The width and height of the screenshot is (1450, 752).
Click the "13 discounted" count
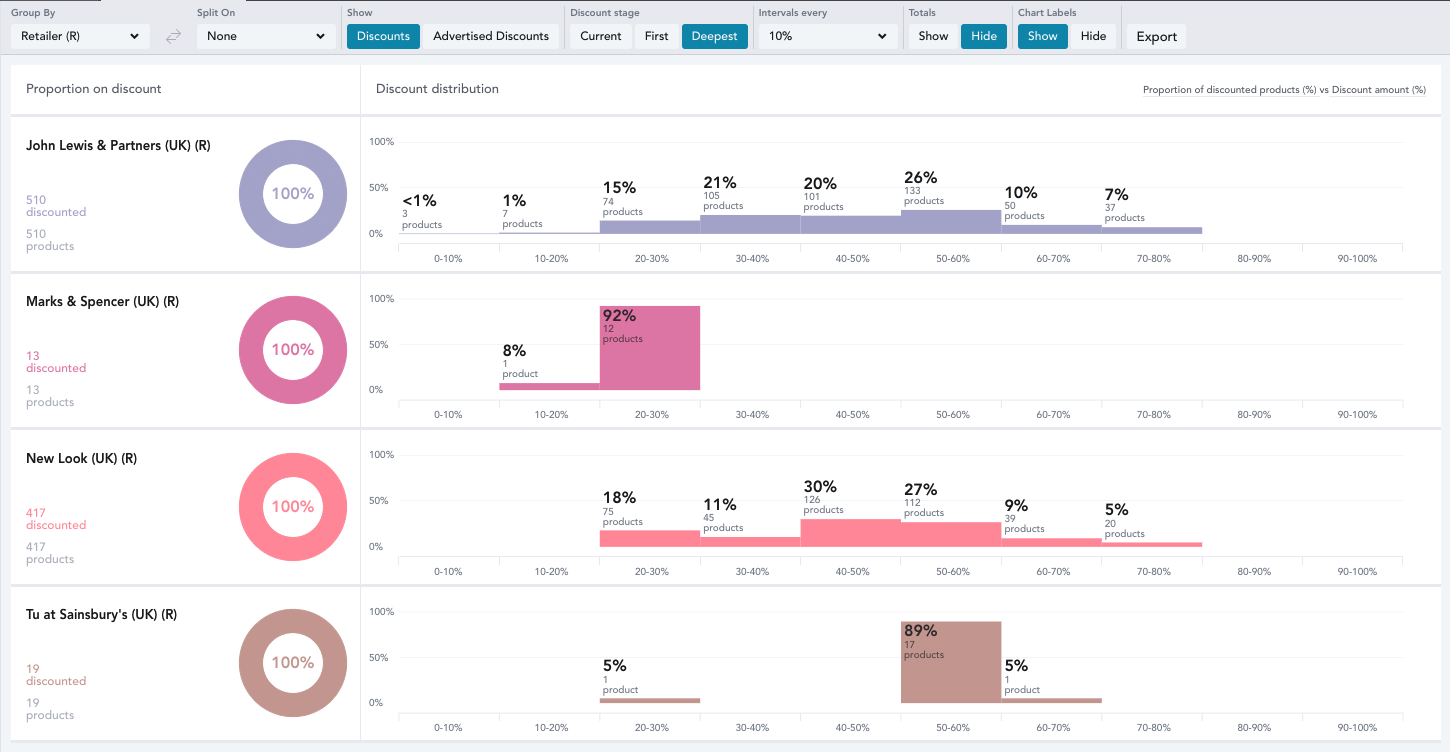(x=56, y=362)
